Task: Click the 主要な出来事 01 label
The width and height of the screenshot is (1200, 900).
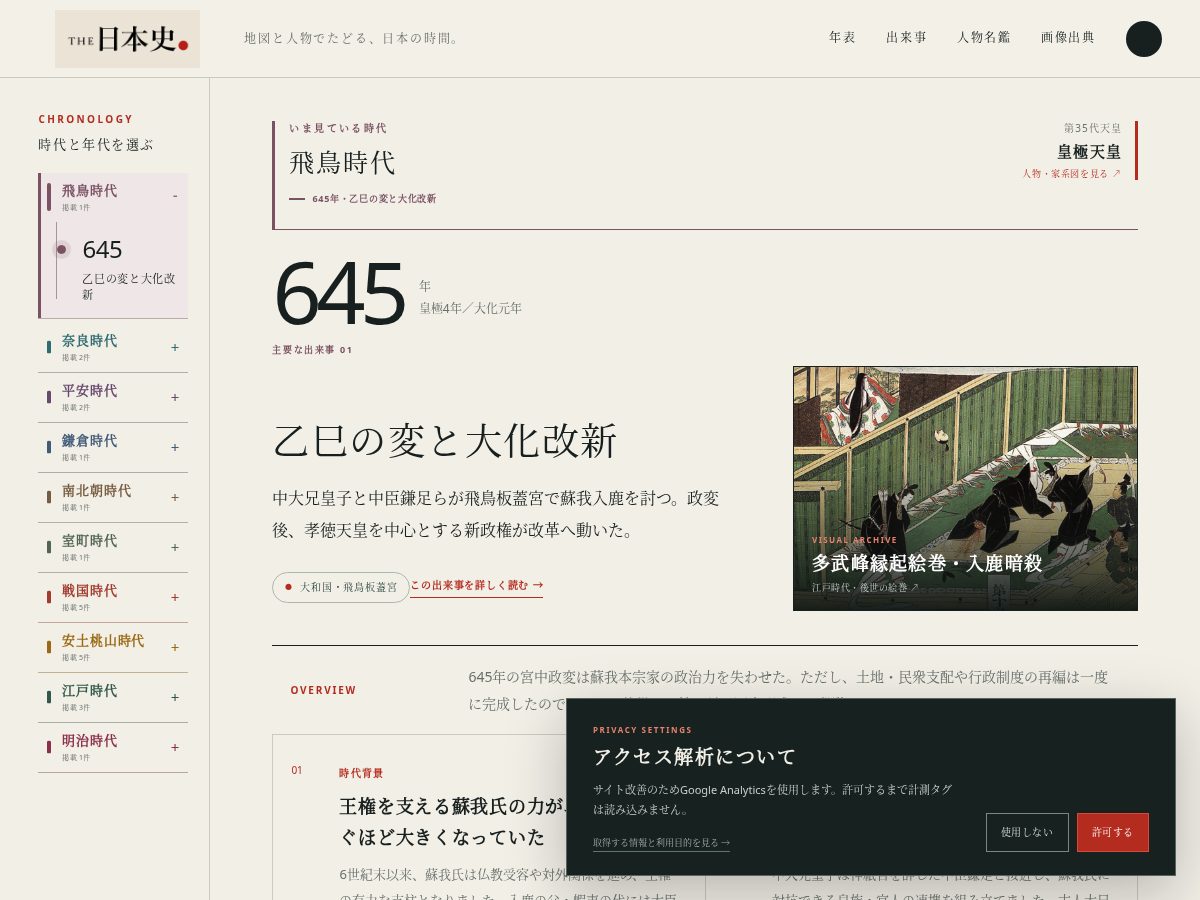Action: tap(312, 350)
